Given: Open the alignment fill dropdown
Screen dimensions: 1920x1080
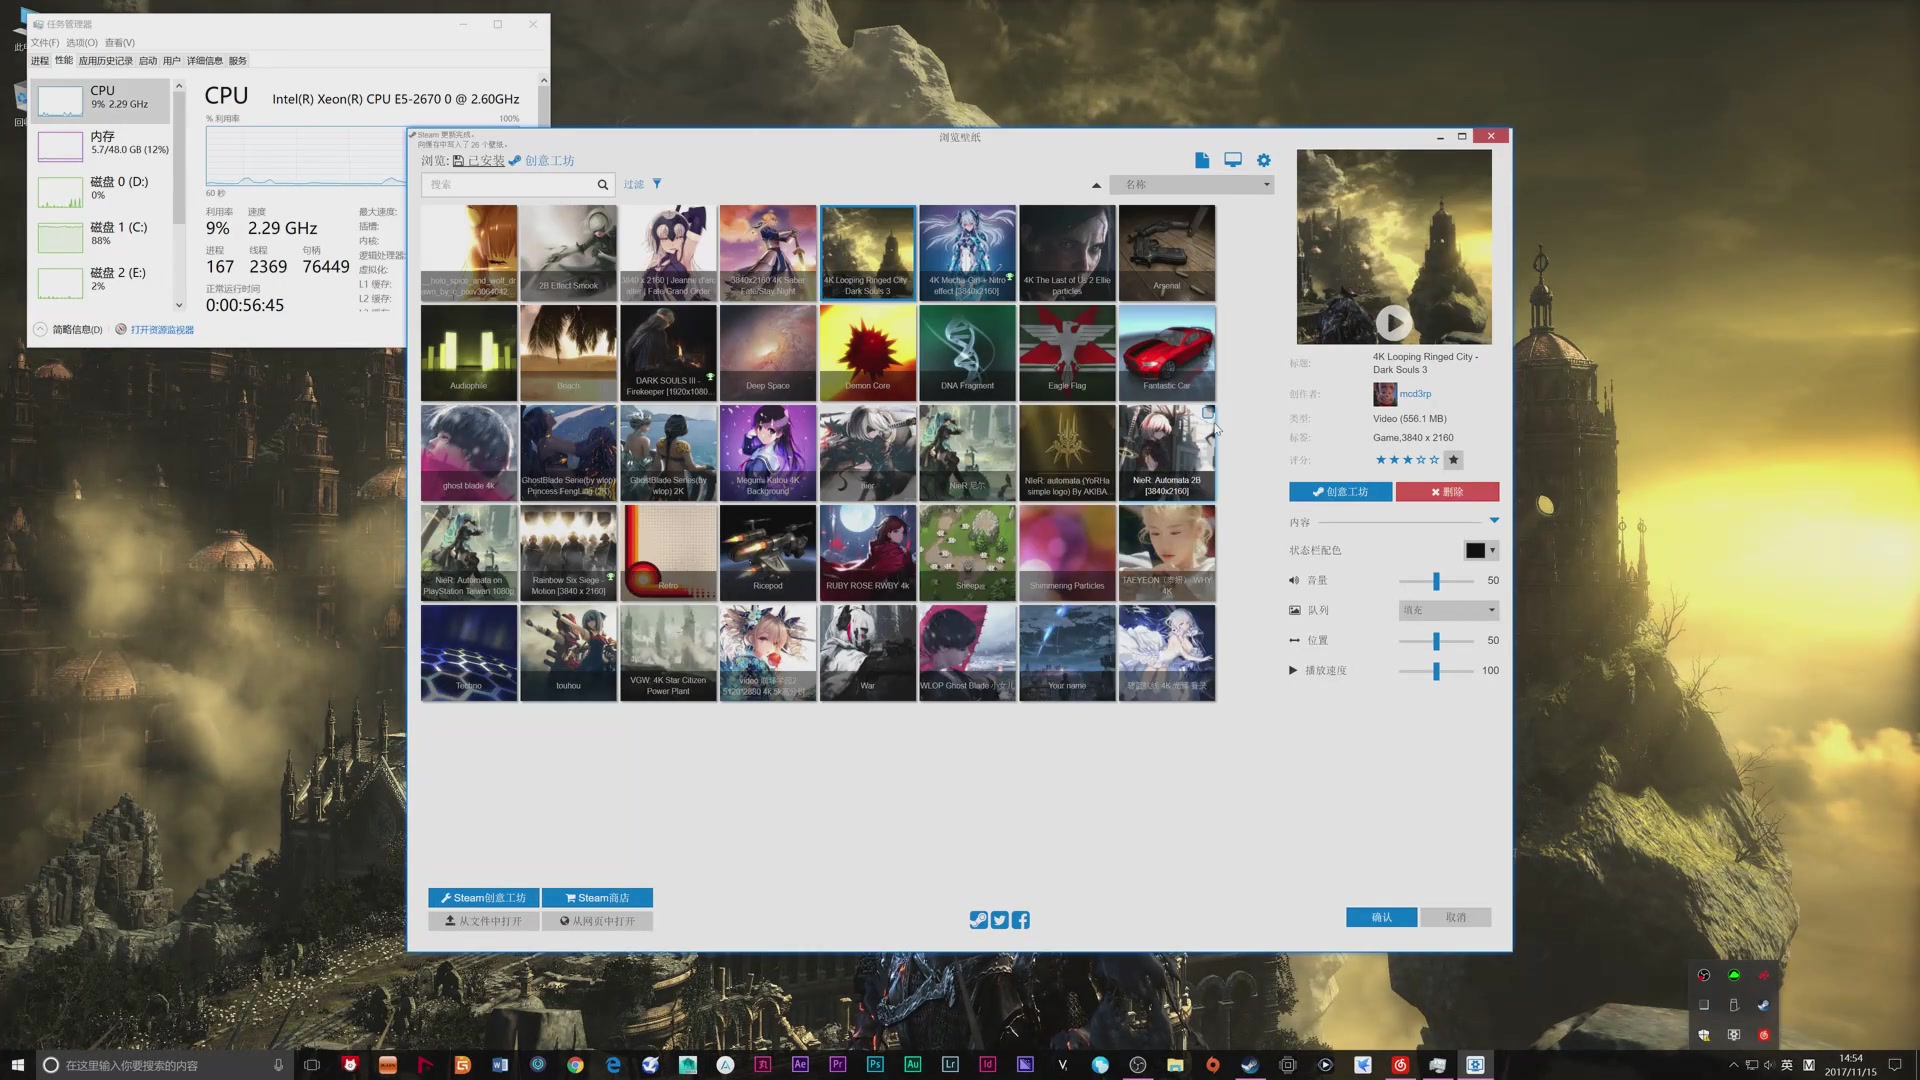Looking at the screenshot, I should point(1448,610).
